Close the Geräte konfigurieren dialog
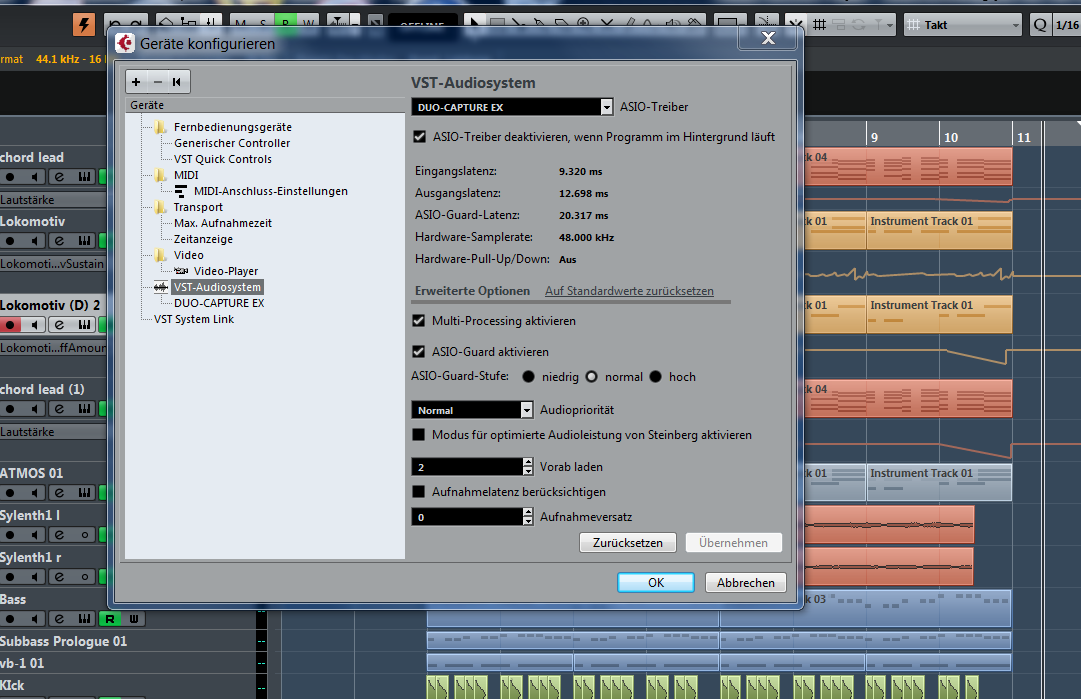Image resolution: width=1081 pixels, height=699 pixels. [768, 39]
